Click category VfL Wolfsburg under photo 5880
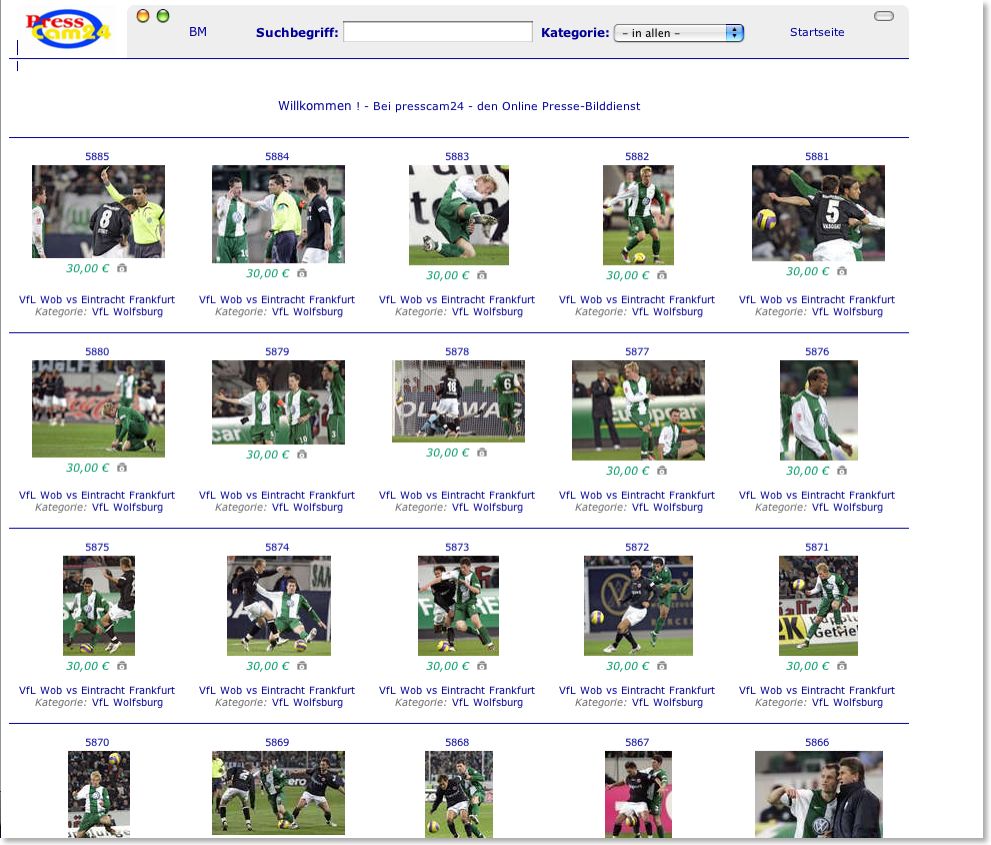The height and width of the screenshot is (845, 991). (x=127, y=507)
